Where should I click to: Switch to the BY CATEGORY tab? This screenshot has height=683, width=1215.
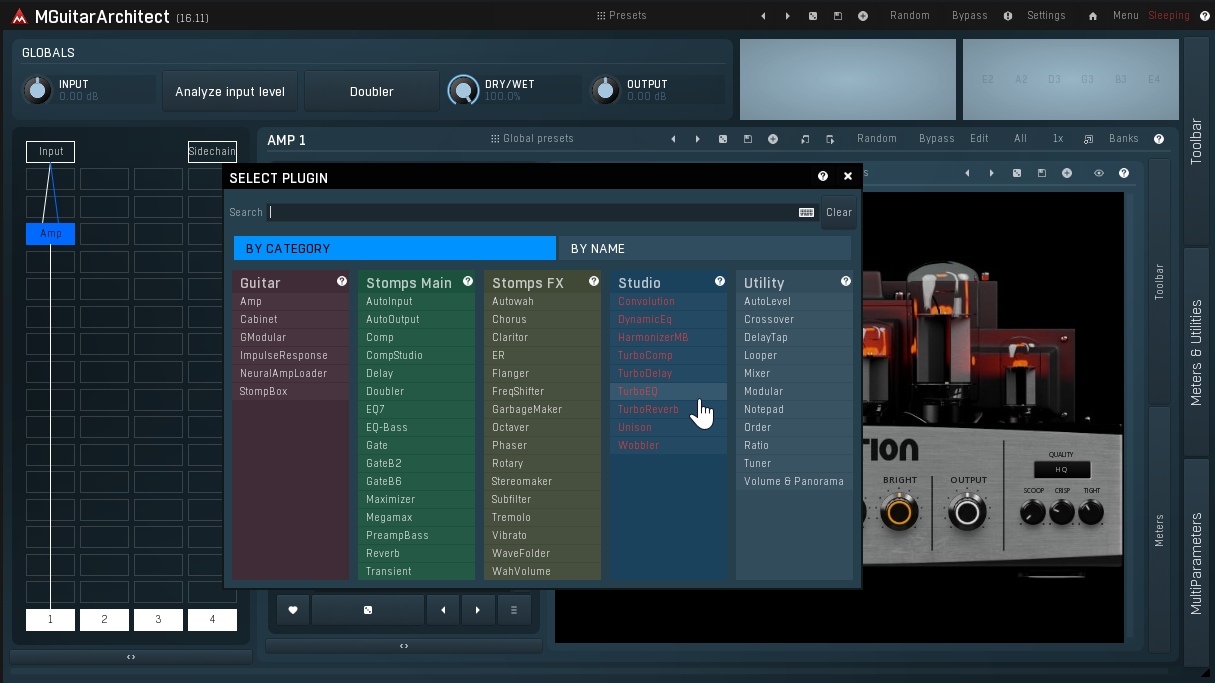[395, 248]
